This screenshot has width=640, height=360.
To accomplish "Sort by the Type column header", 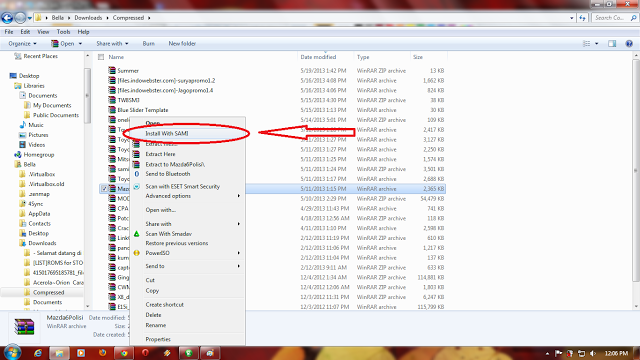I will (363, 57).
